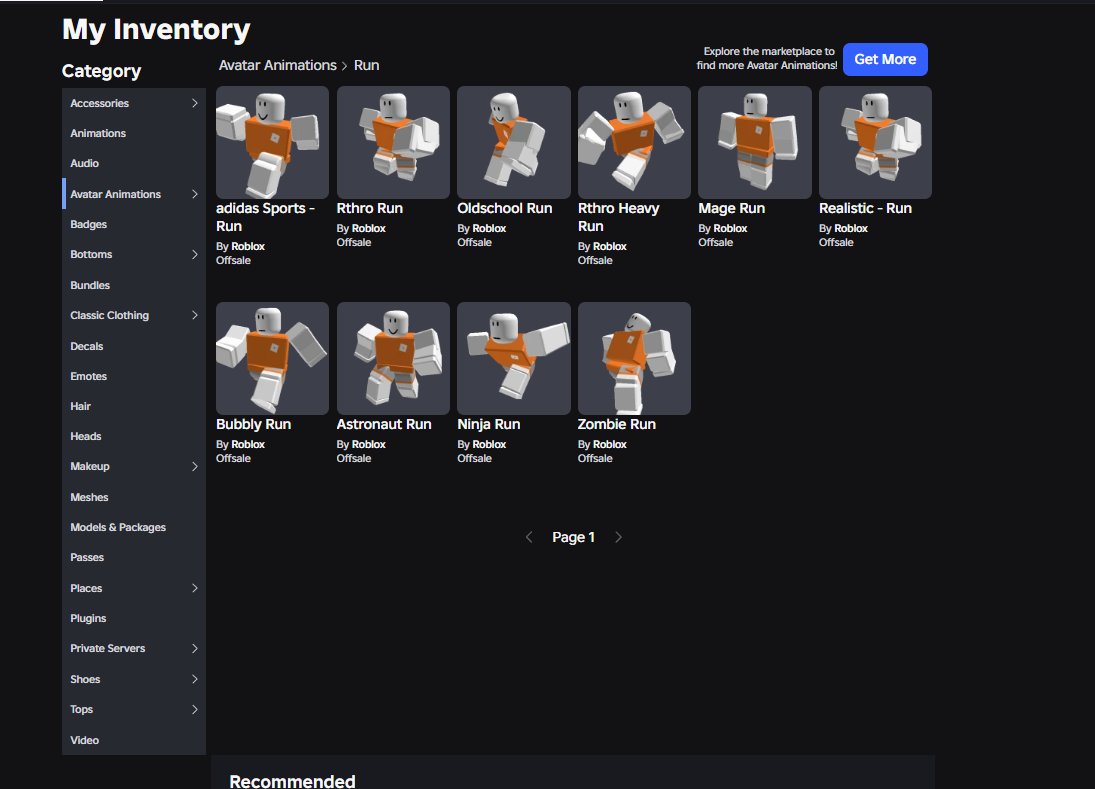
Task: Go to the next inventory page arrow
Action: point(618,537)
